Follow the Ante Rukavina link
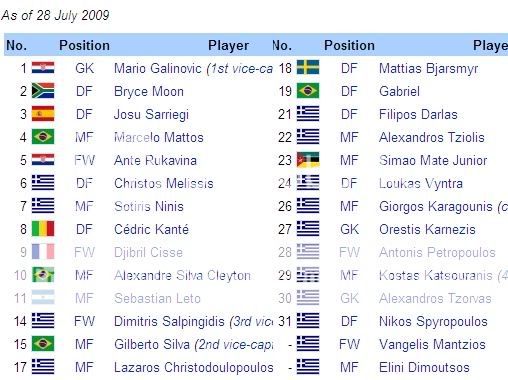The image size is (508, 380). pyautogui.click(x=155, y=160)
